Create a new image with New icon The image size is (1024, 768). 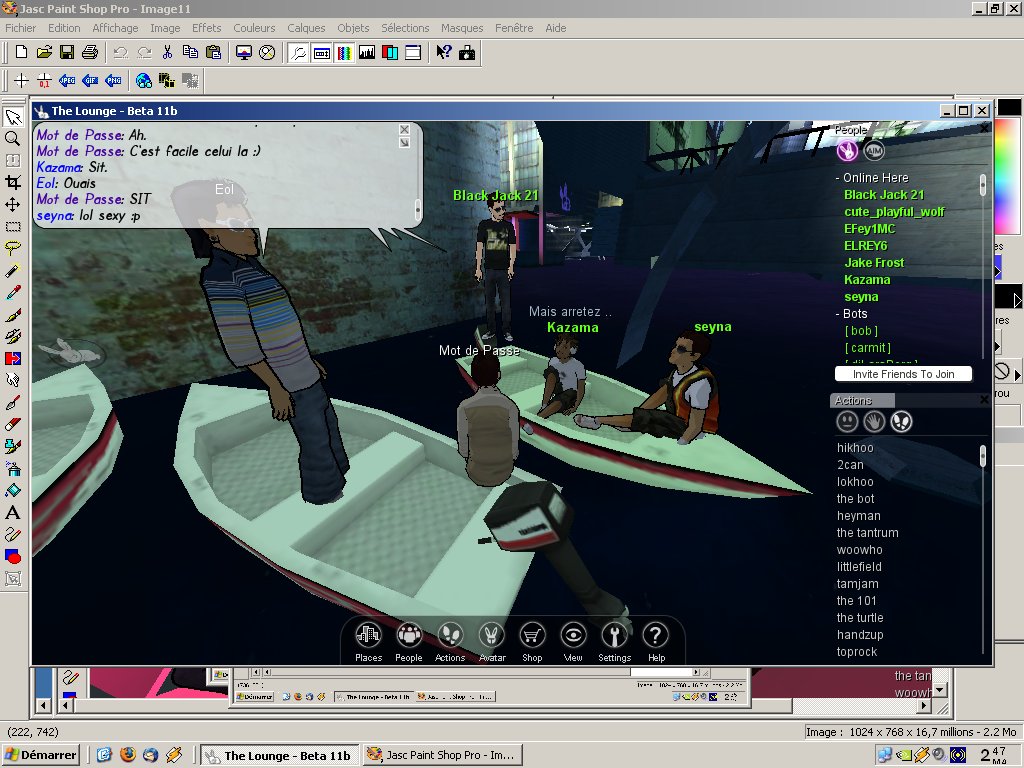[21, 52]
